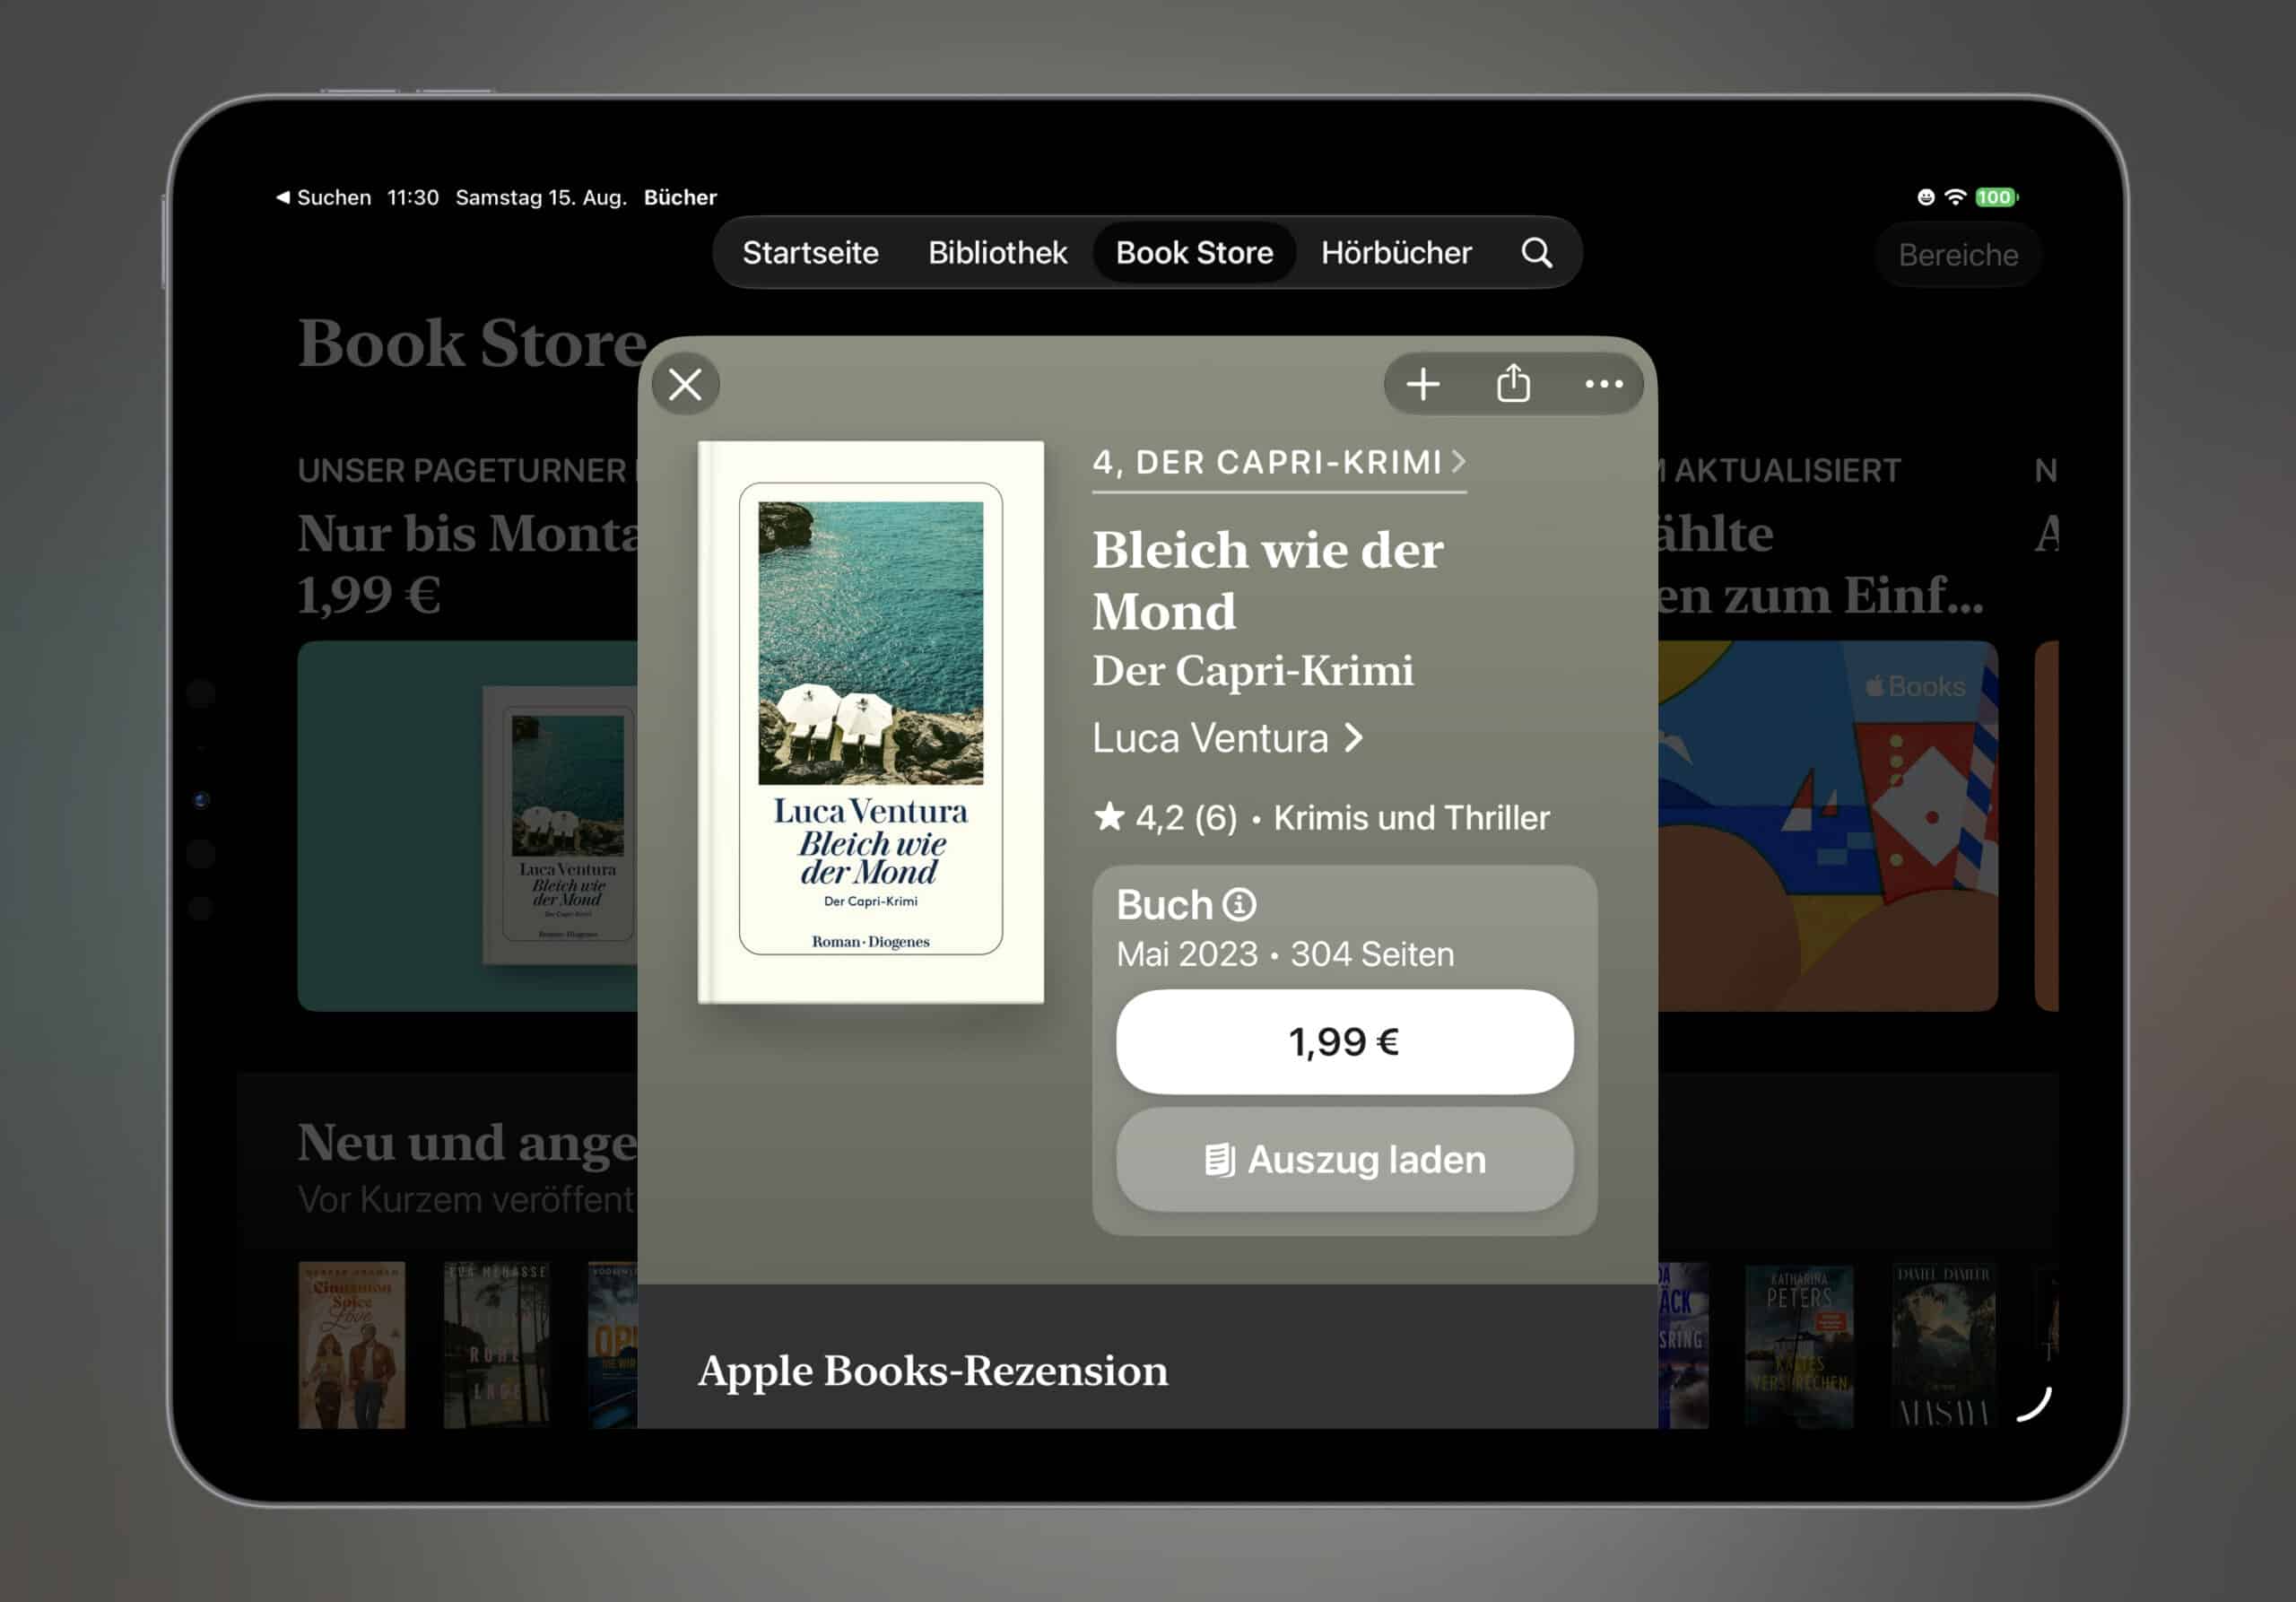Tap Auszug laden to get sample
Screen dimensions: 2296x1602
(x=1344, y=1160)
